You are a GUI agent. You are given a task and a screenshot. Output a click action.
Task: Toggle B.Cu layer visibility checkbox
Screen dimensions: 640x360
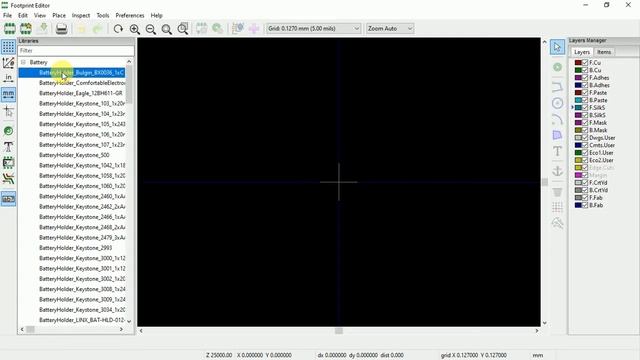click(x=585, y=70)
